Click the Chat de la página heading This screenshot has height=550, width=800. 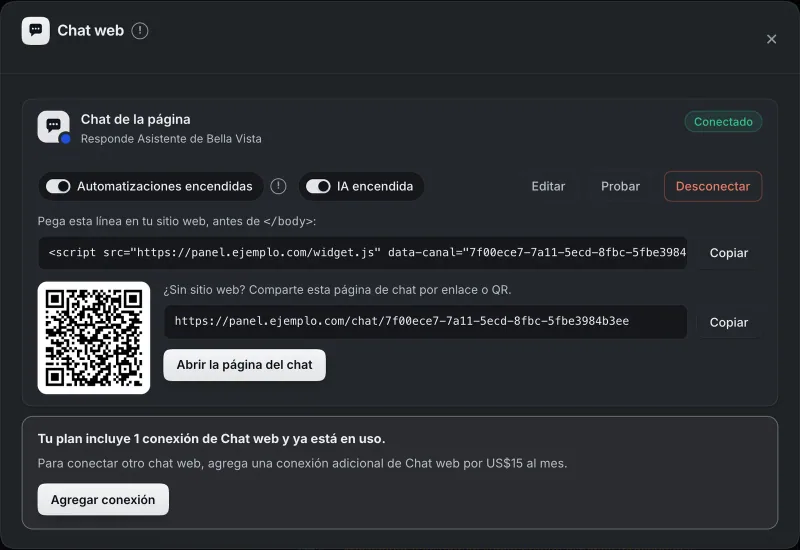coord(136,119)
